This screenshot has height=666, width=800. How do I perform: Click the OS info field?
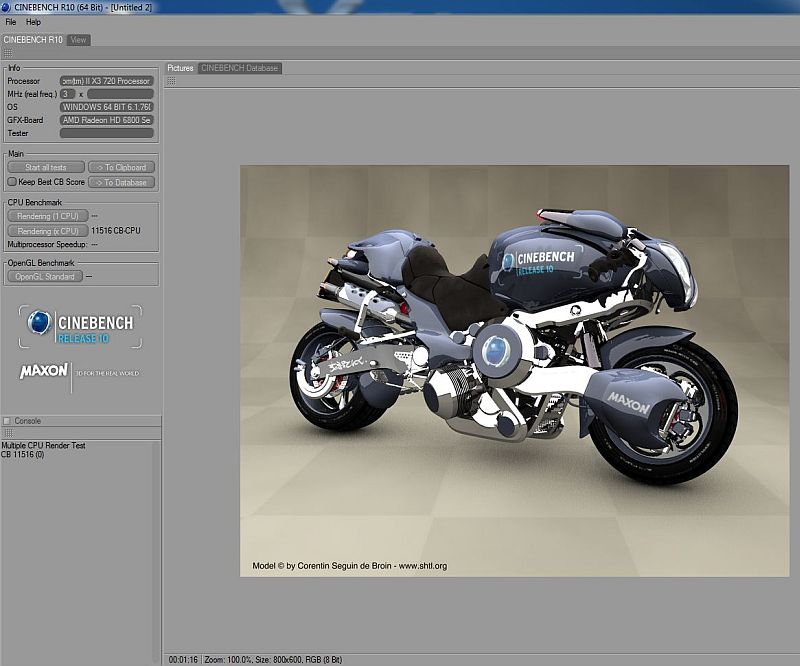click(x=107, y=107)
